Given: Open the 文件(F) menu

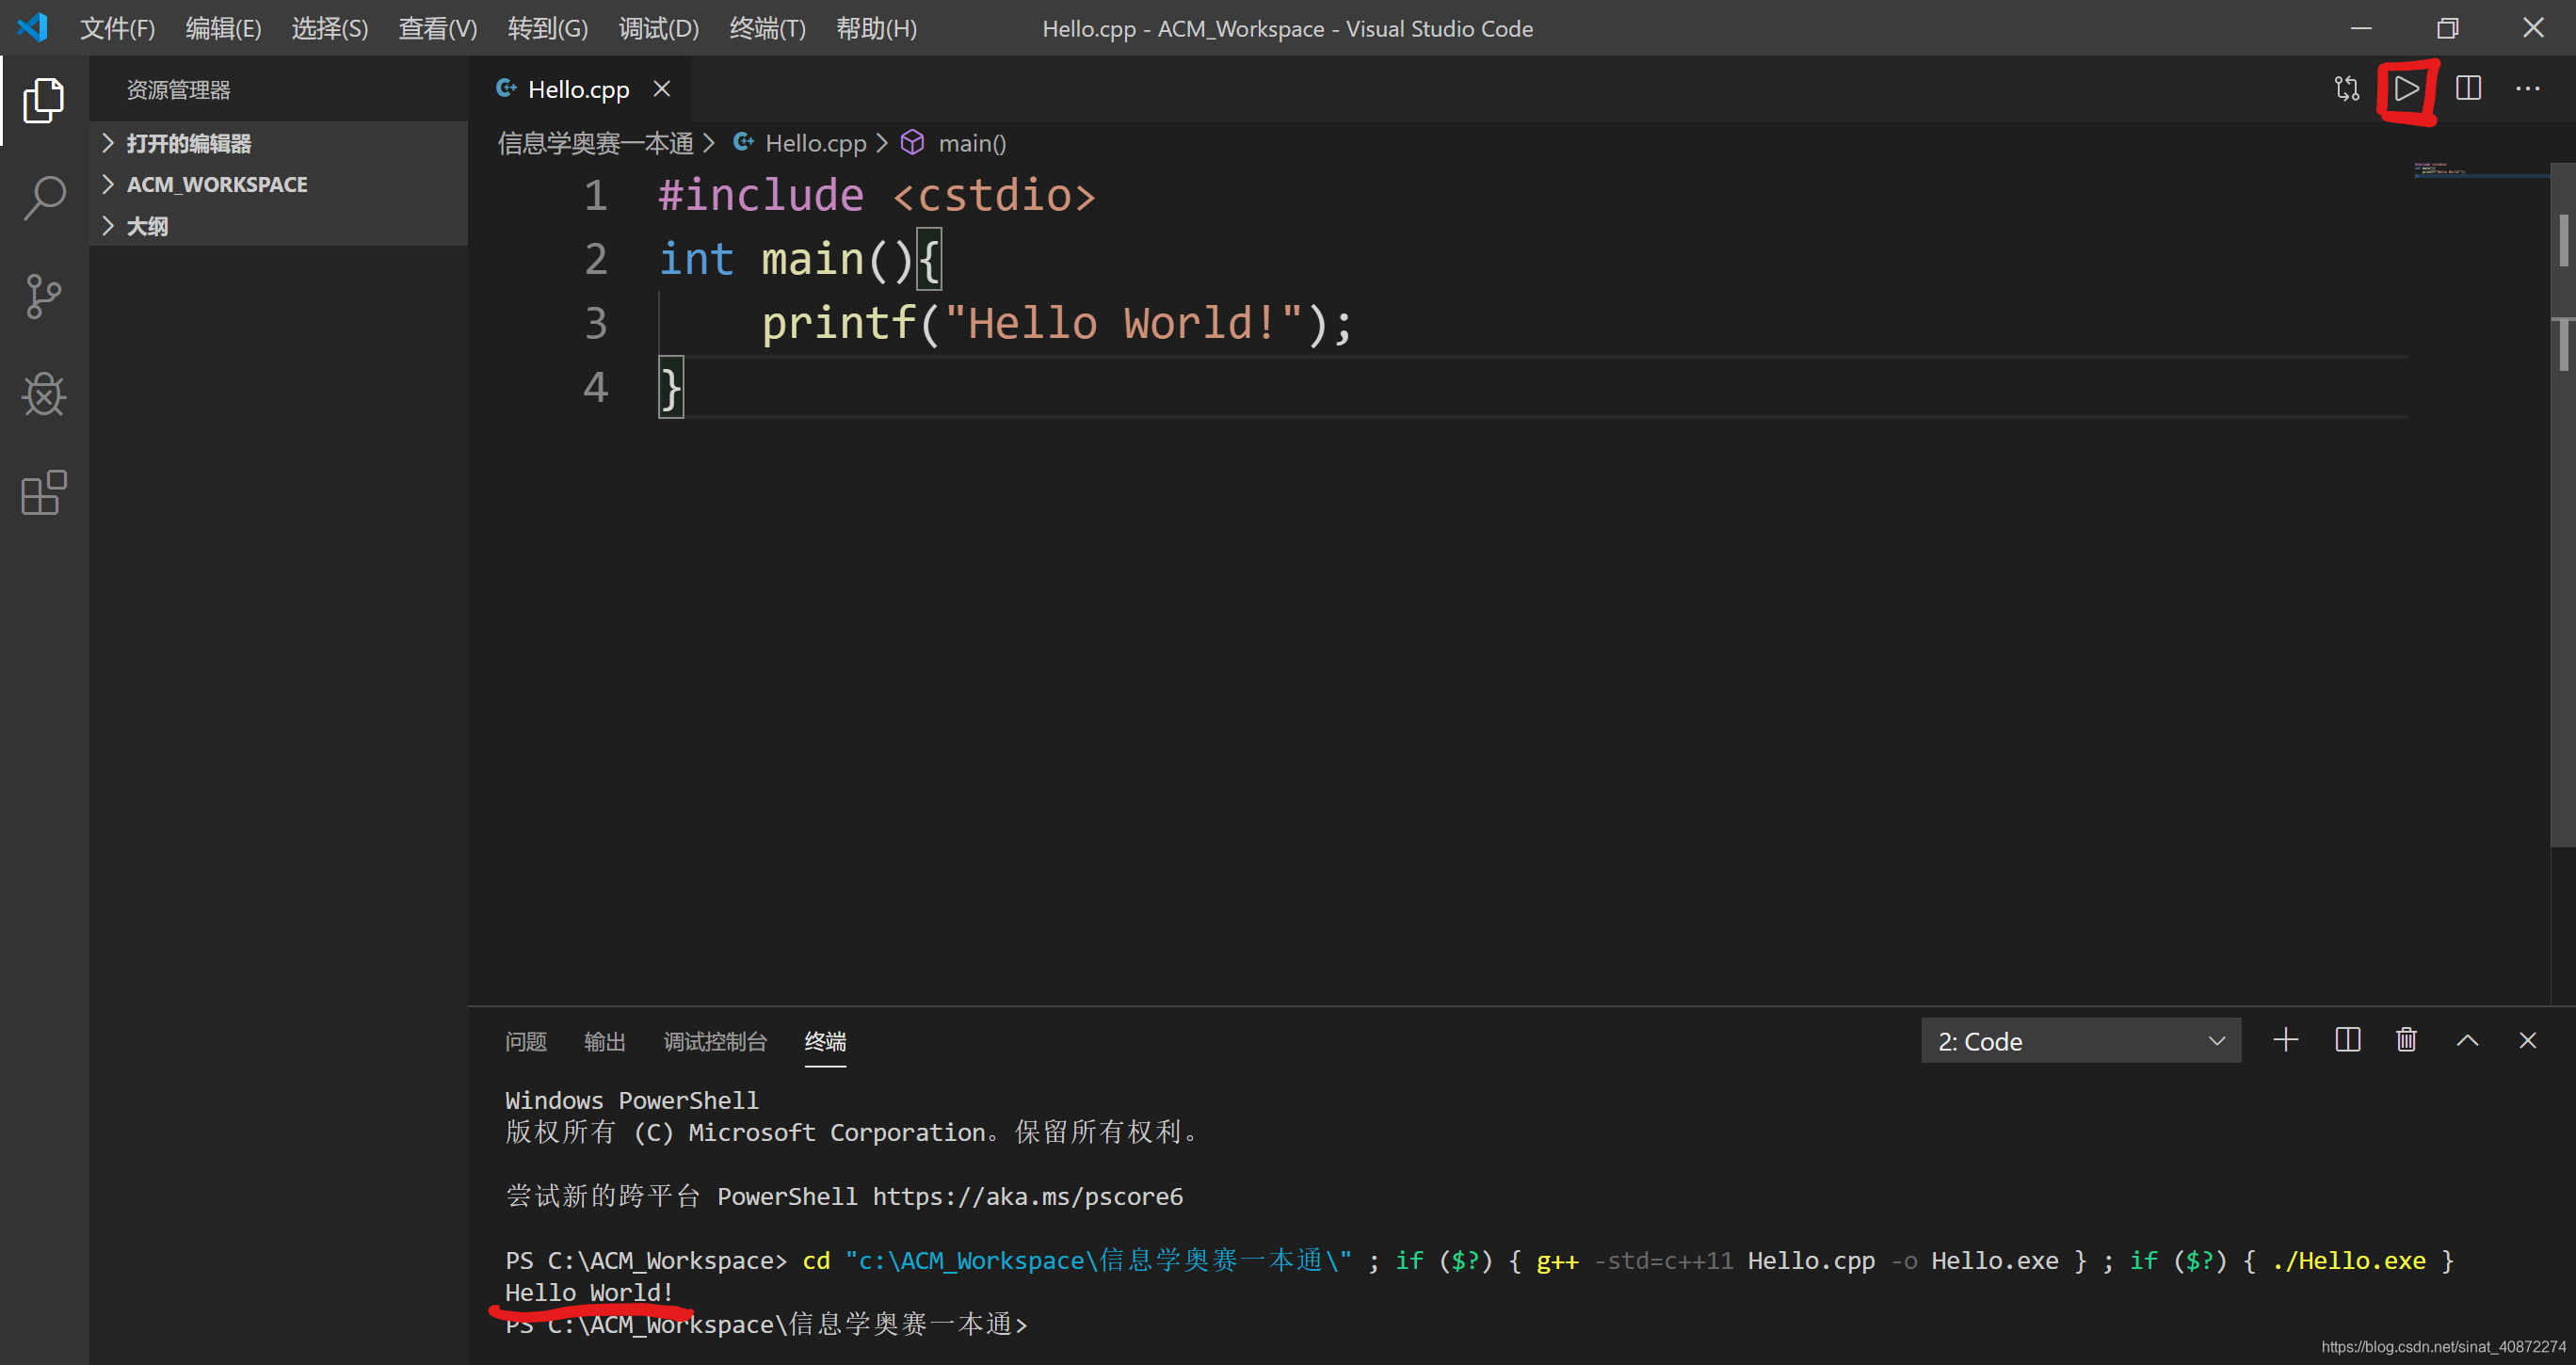Looking at the screenshot, I should tap(118, 28).
